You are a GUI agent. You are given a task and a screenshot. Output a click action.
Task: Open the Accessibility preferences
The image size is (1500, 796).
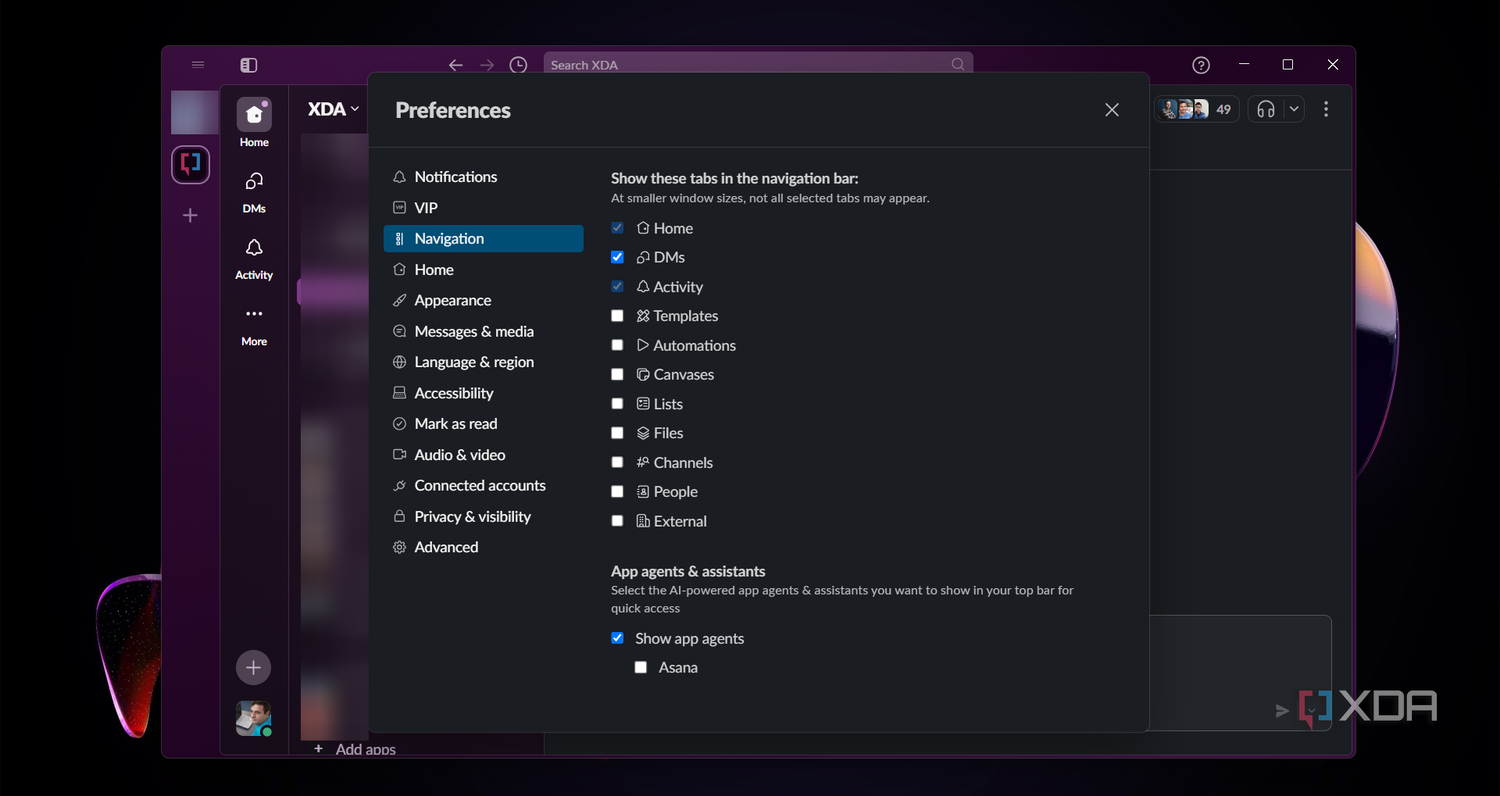coord(484,393)
